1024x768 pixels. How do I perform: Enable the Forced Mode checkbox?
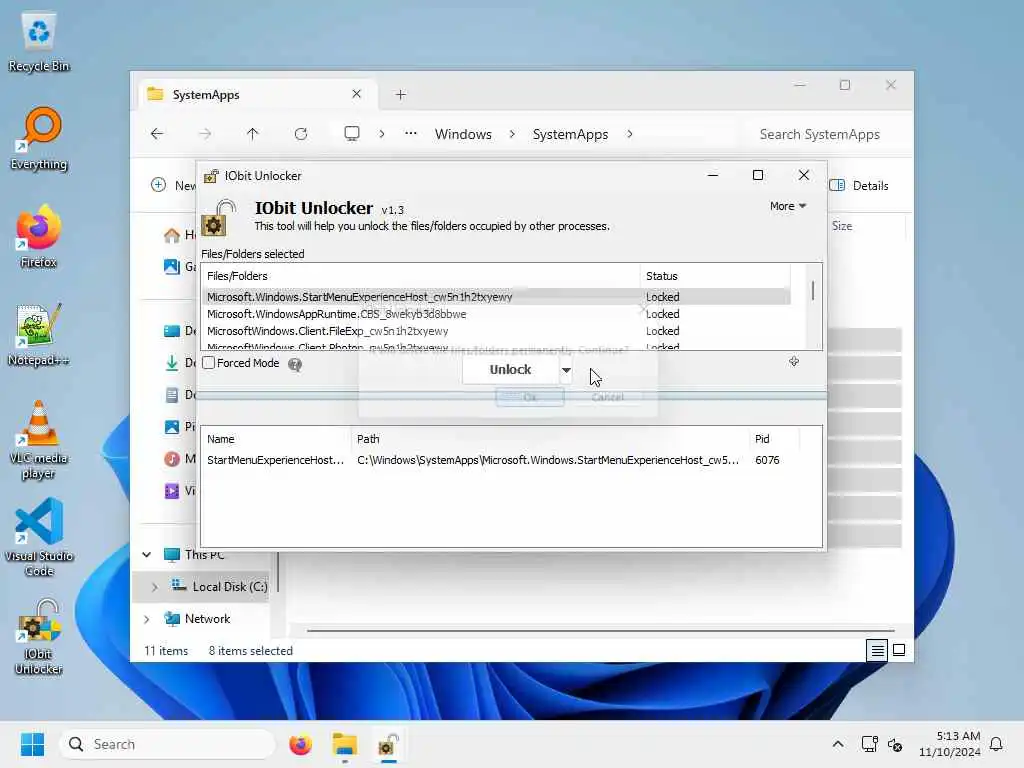209,362
